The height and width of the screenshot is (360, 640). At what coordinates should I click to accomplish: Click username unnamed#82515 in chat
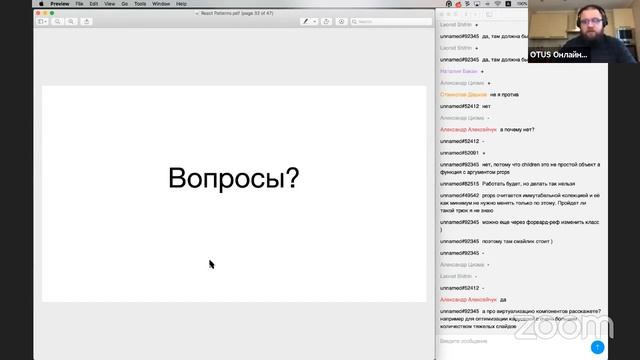[x=459, y=184]
